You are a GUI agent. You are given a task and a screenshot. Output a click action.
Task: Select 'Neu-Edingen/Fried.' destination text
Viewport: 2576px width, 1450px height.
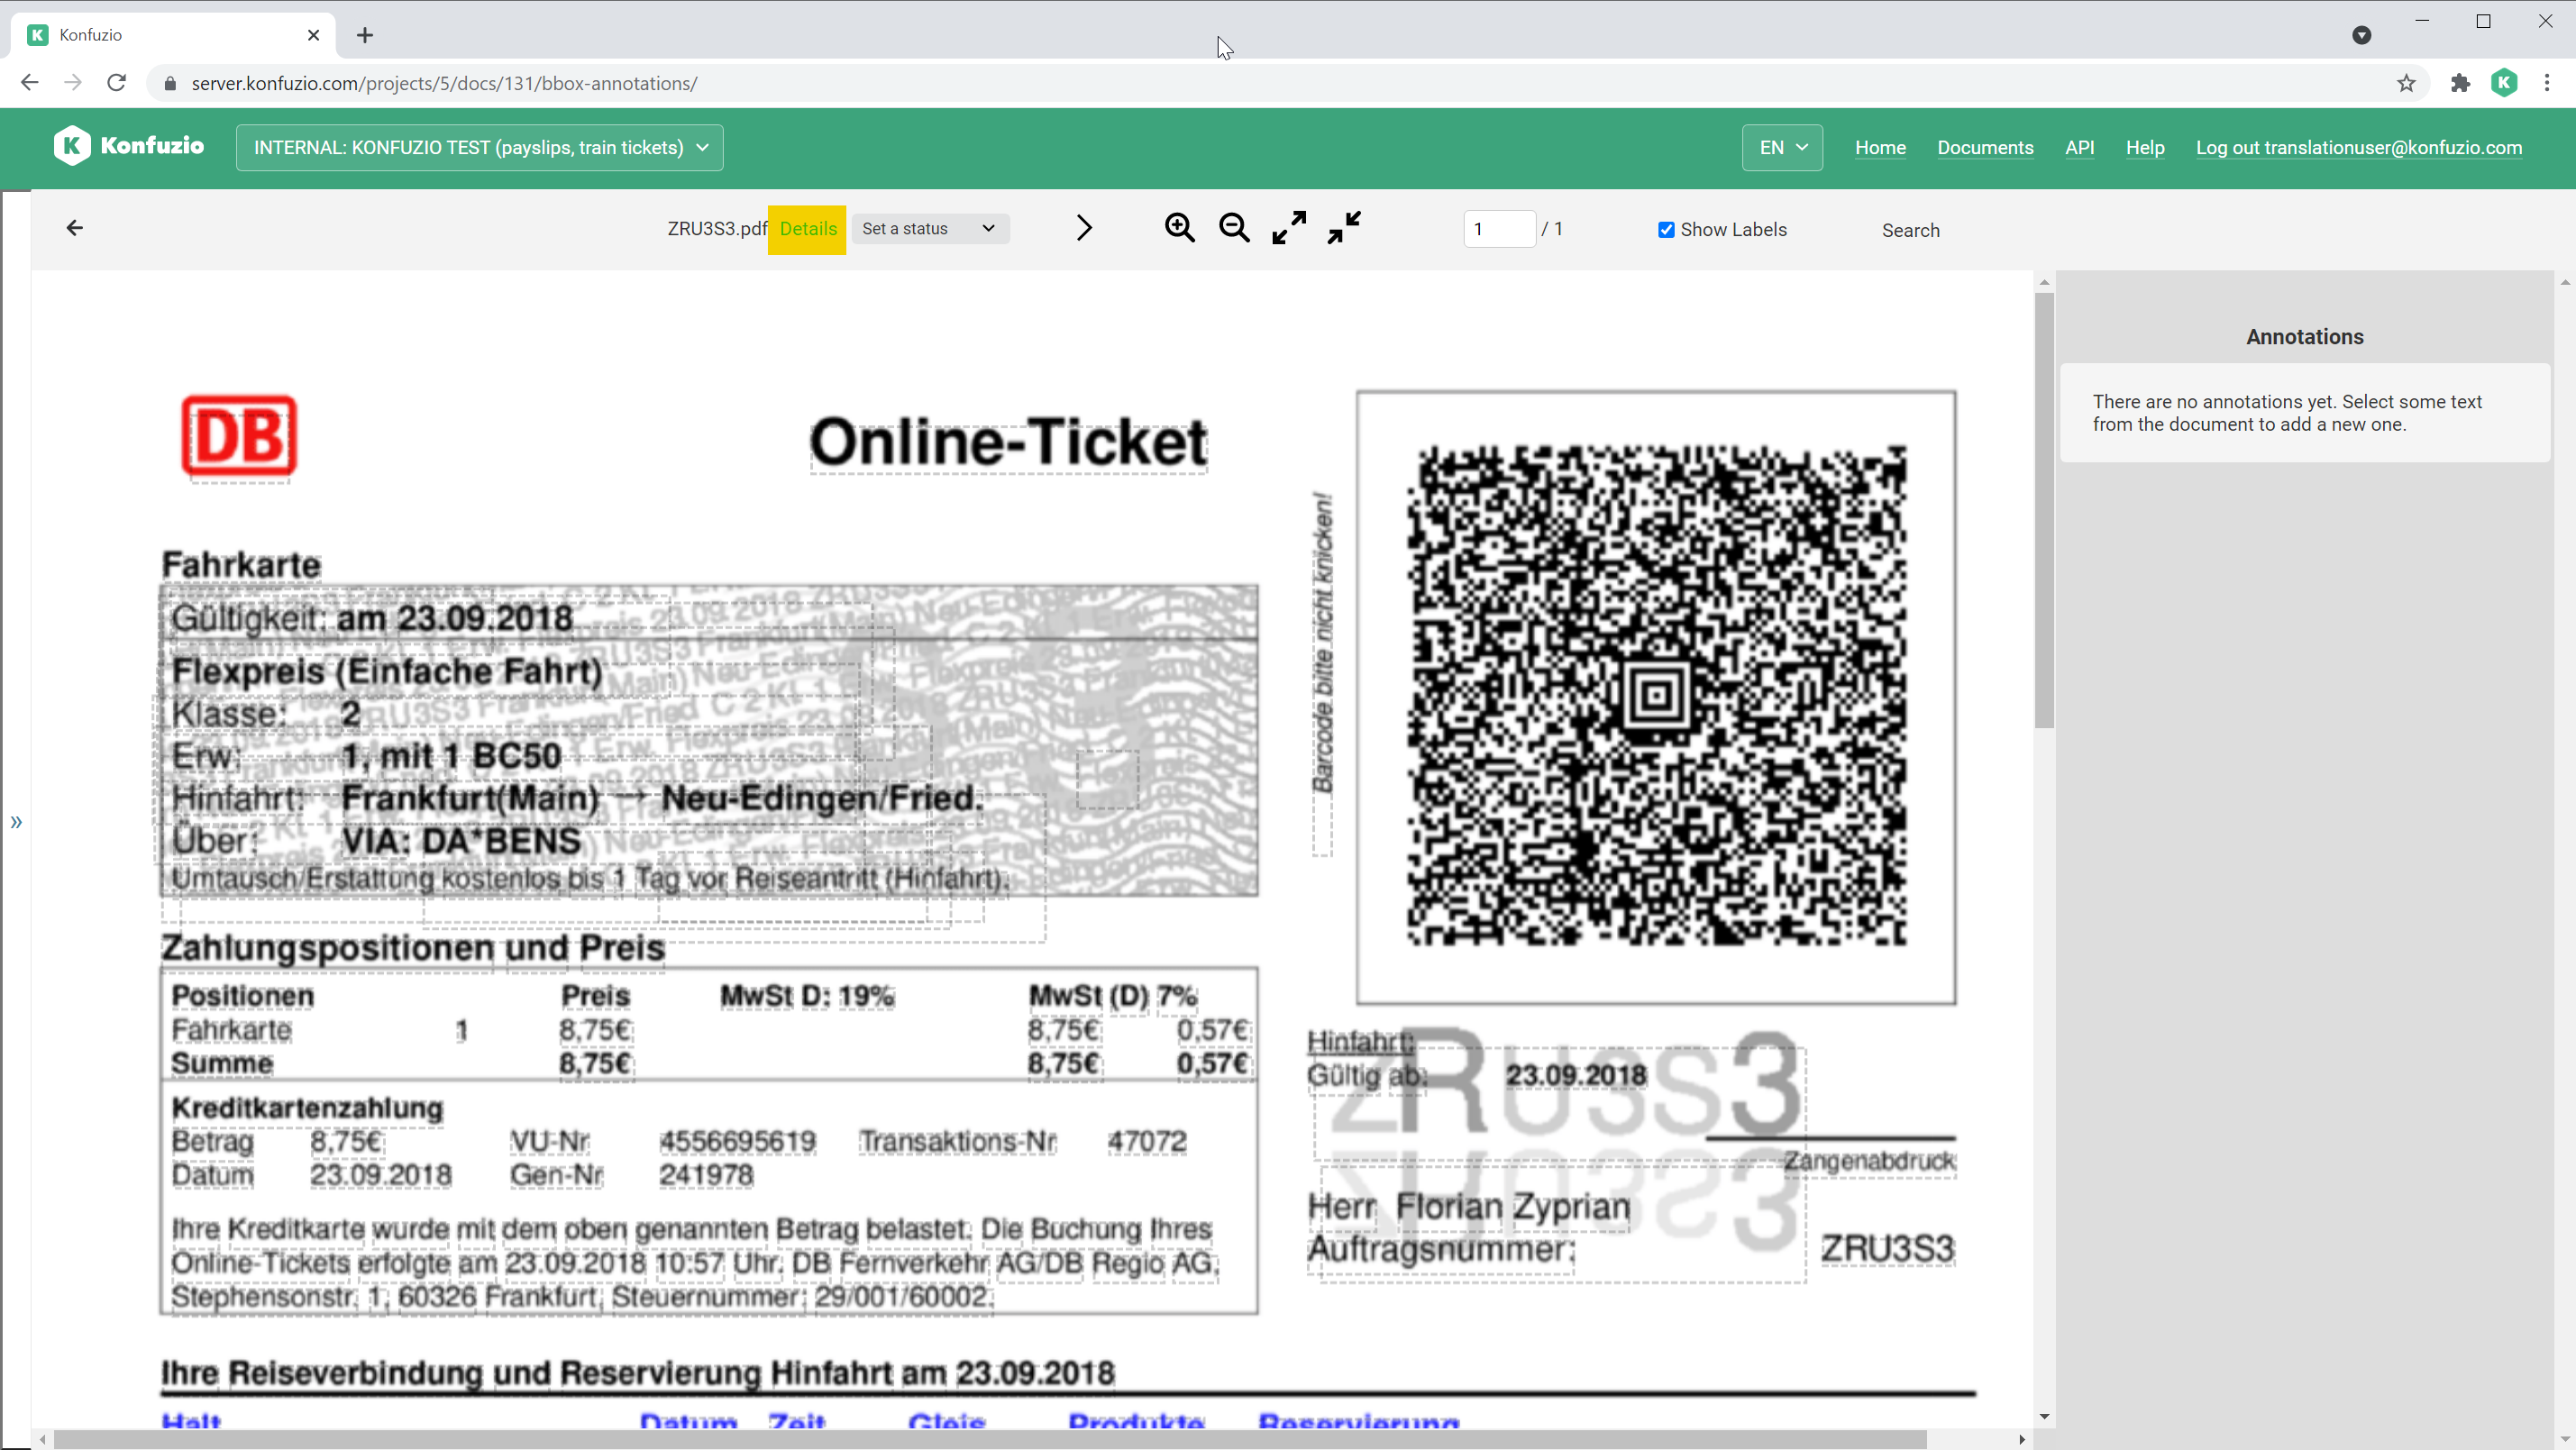point(822,798)
